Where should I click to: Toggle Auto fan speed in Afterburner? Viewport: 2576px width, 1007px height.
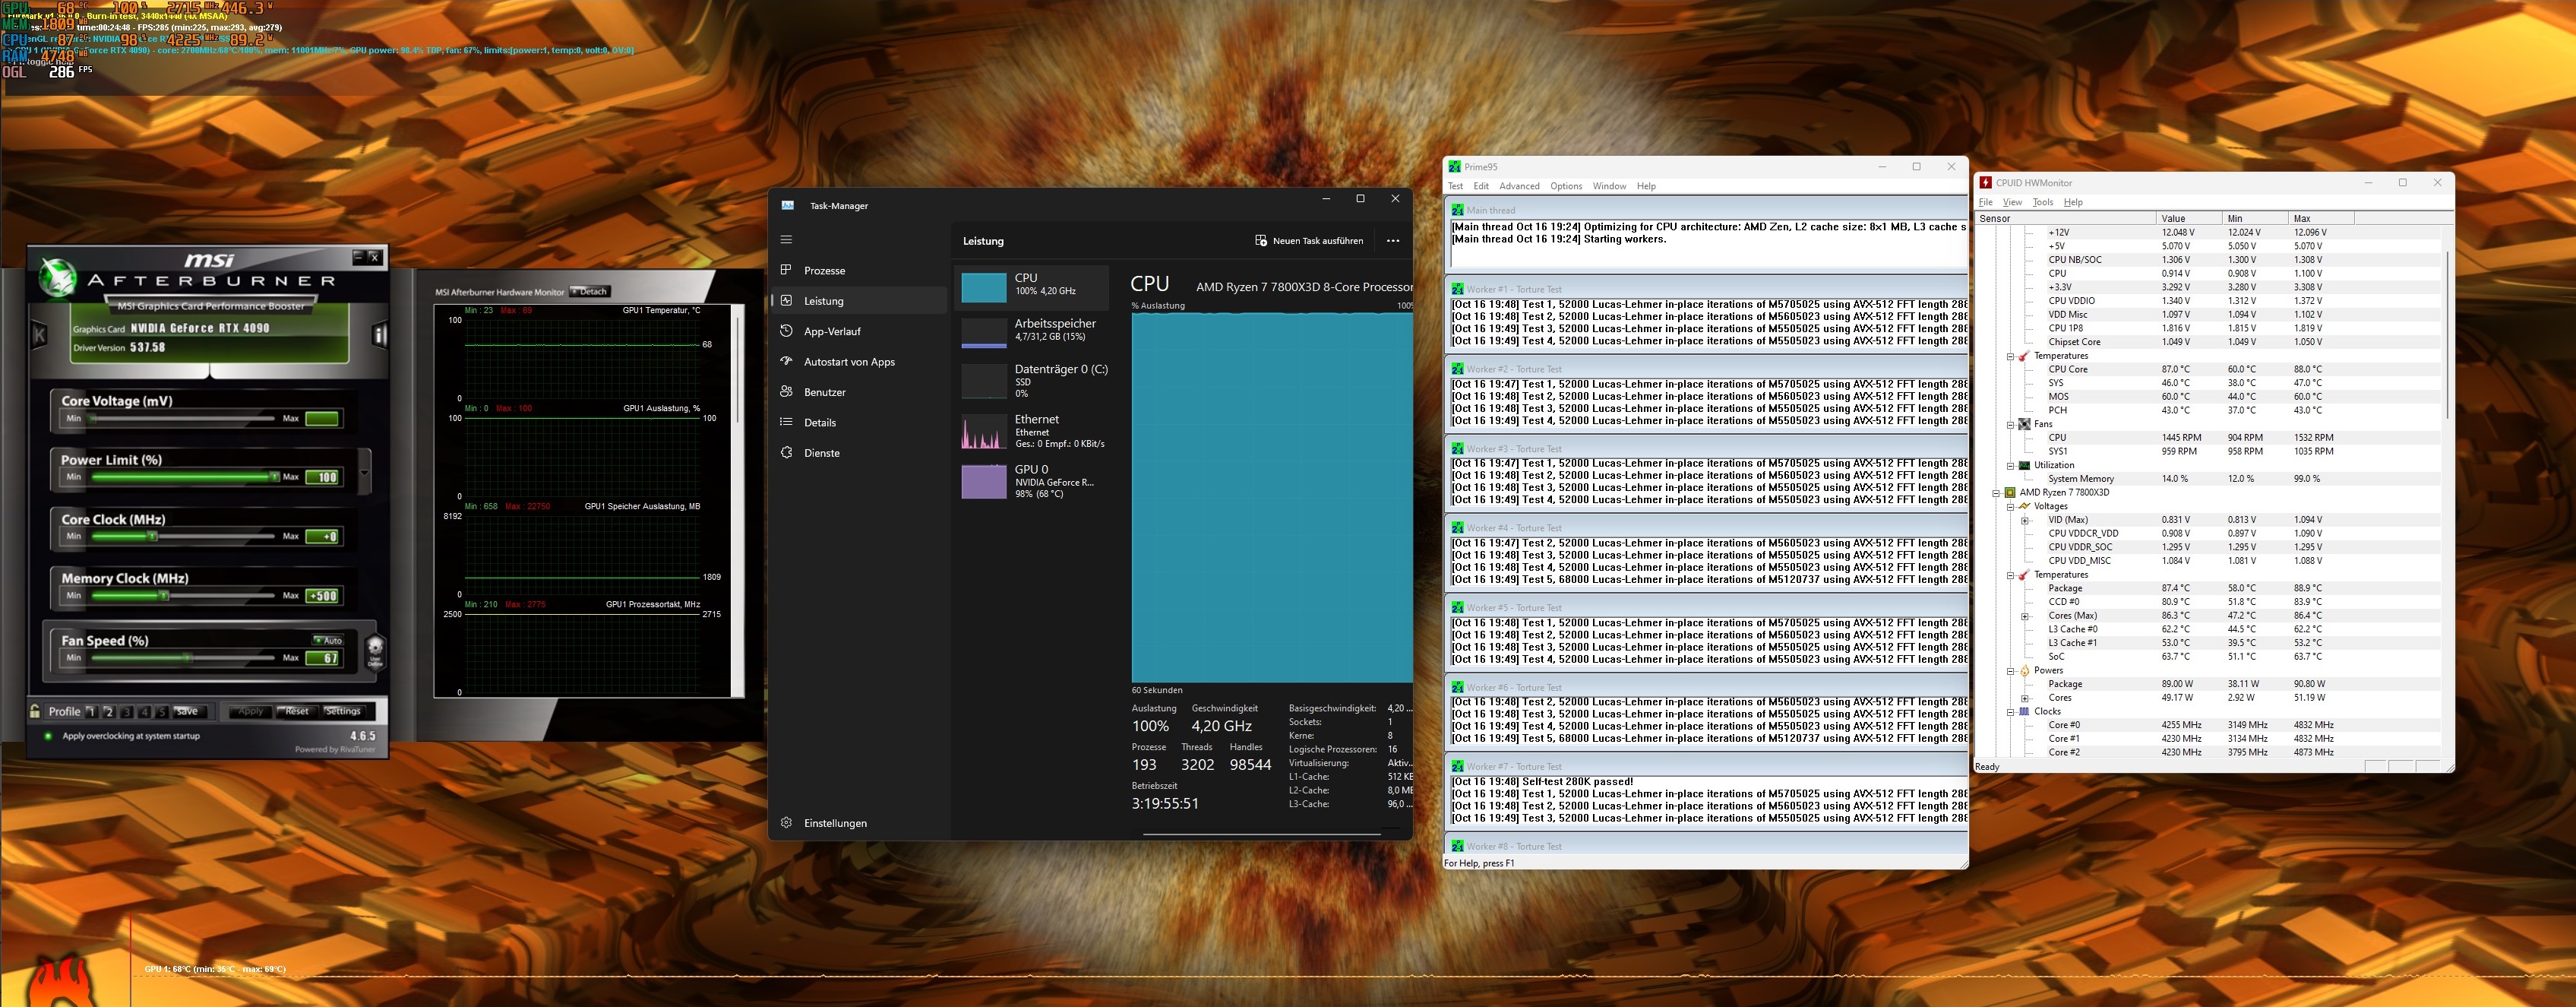tap(328, 640)
